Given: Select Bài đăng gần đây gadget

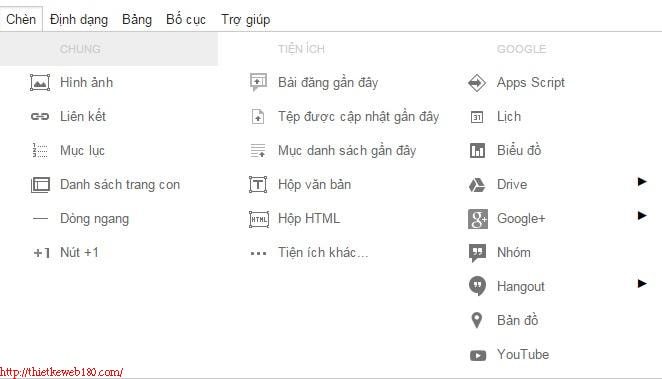Looking at the screenshot, I should [328, 82].
